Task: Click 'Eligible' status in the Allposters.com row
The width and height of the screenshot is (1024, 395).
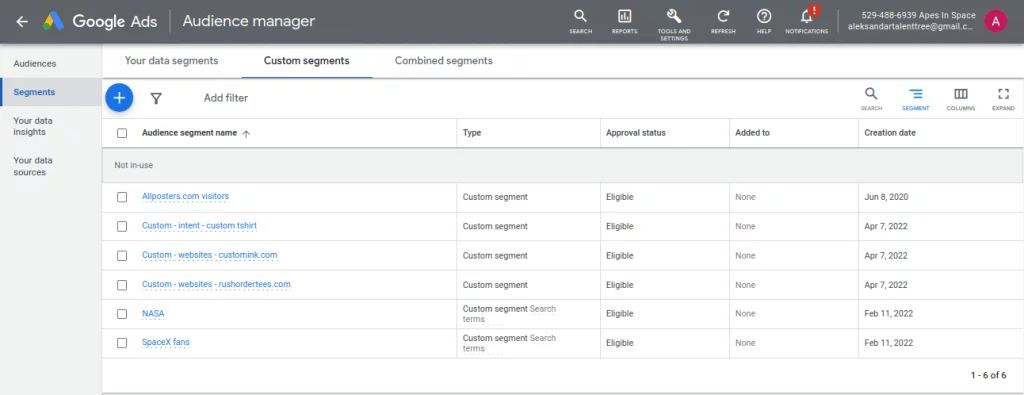Action: [x=620, y=197]
